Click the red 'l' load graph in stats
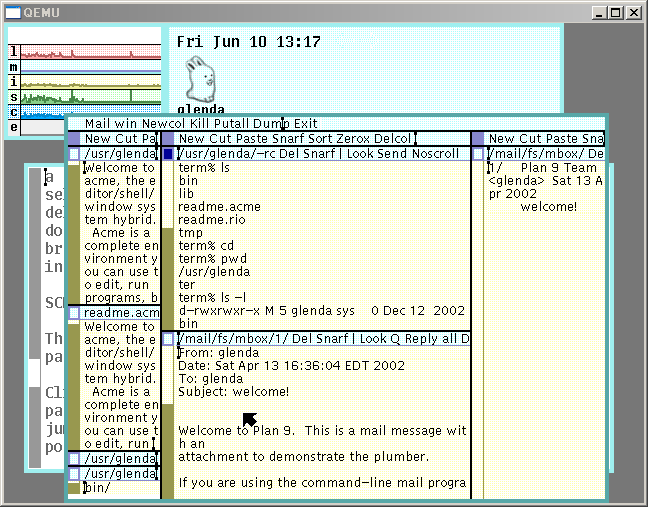Screen dimensions: 648x507 91,52
